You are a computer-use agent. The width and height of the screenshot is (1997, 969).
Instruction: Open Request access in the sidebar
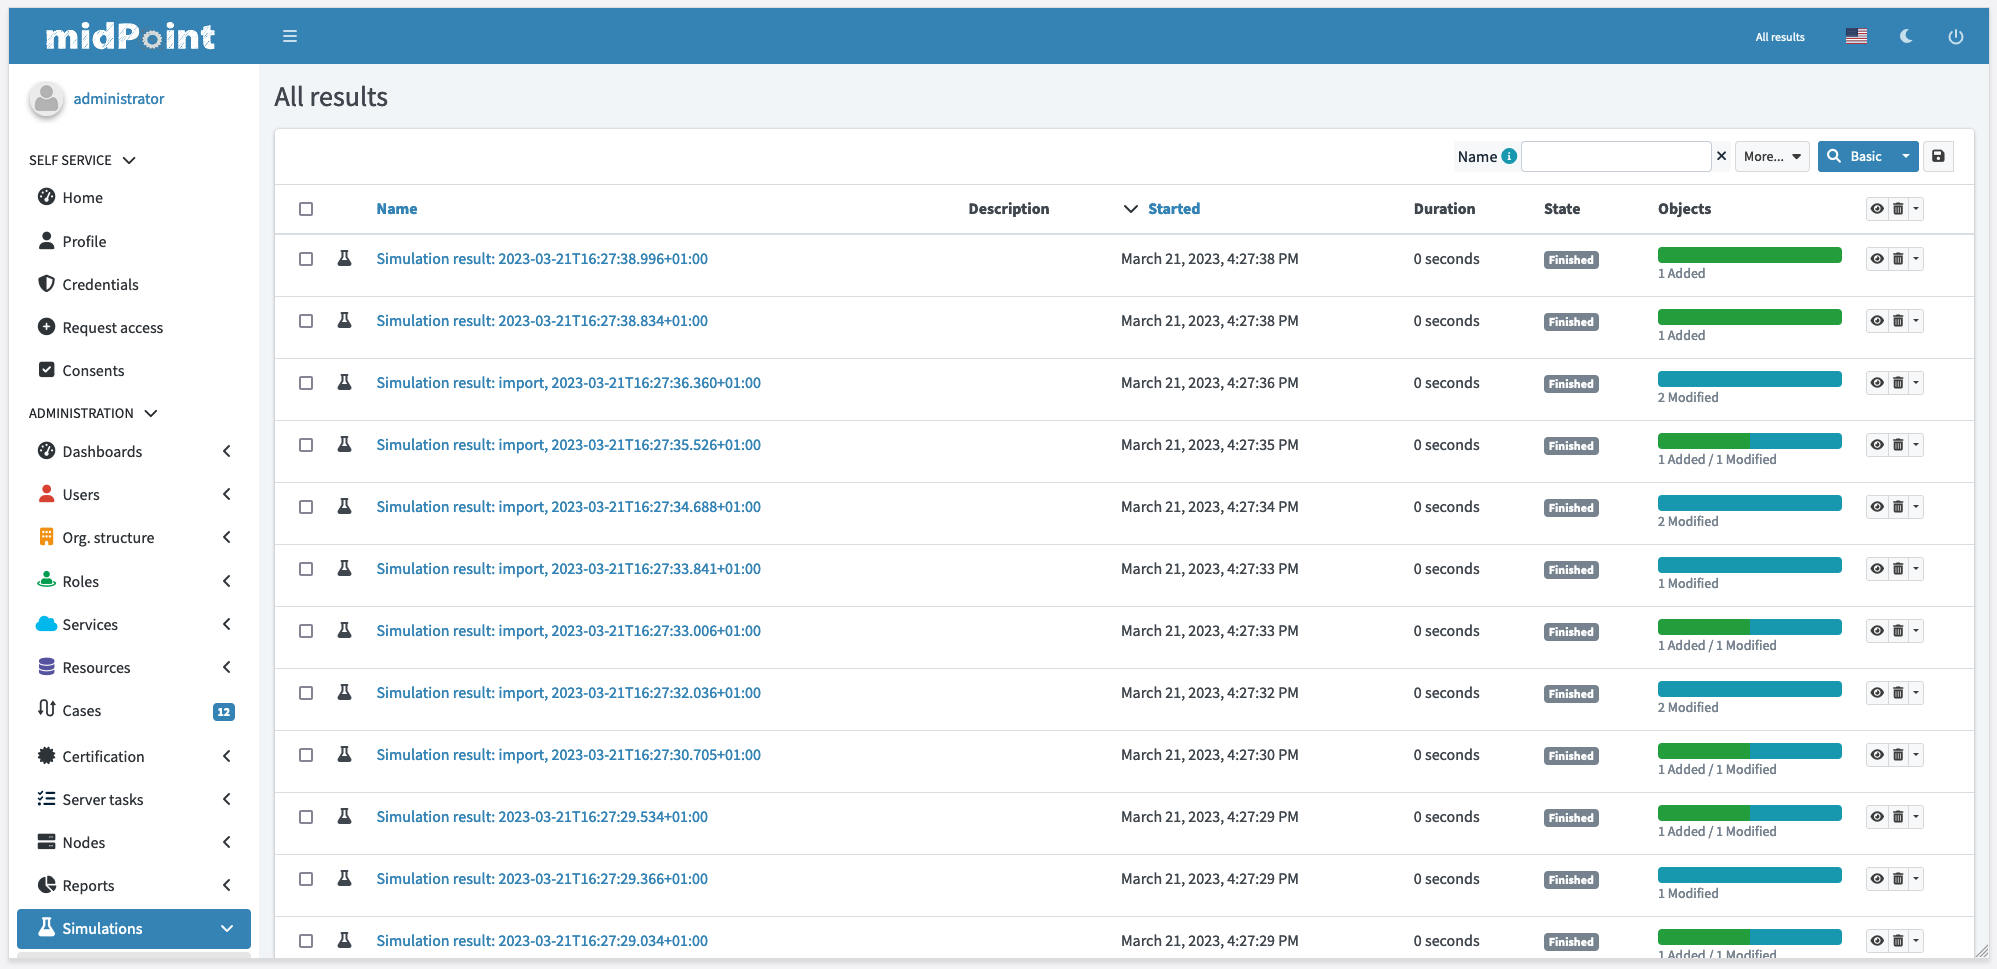(x=112, y=328)
